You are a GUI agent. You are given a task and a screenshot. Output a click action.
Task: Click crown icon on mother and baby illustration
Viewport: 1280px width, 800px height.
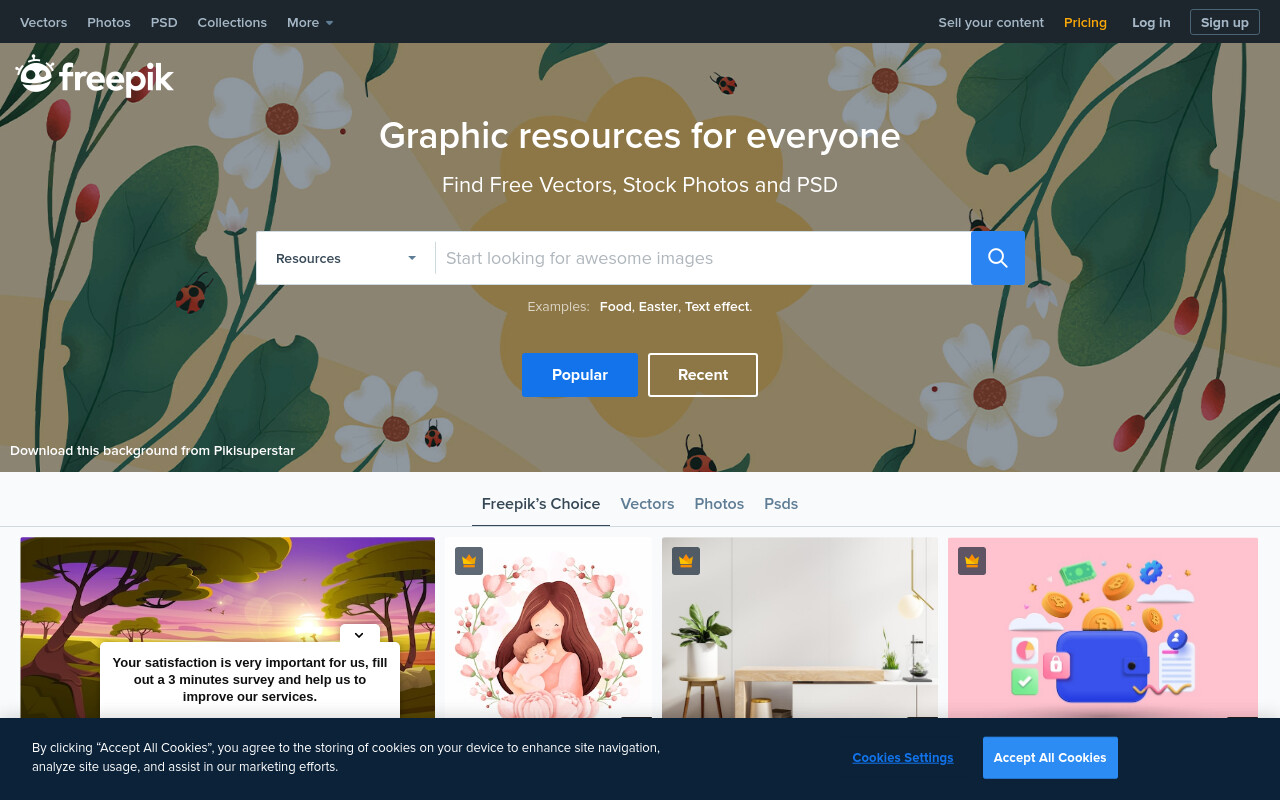point(469,561)
